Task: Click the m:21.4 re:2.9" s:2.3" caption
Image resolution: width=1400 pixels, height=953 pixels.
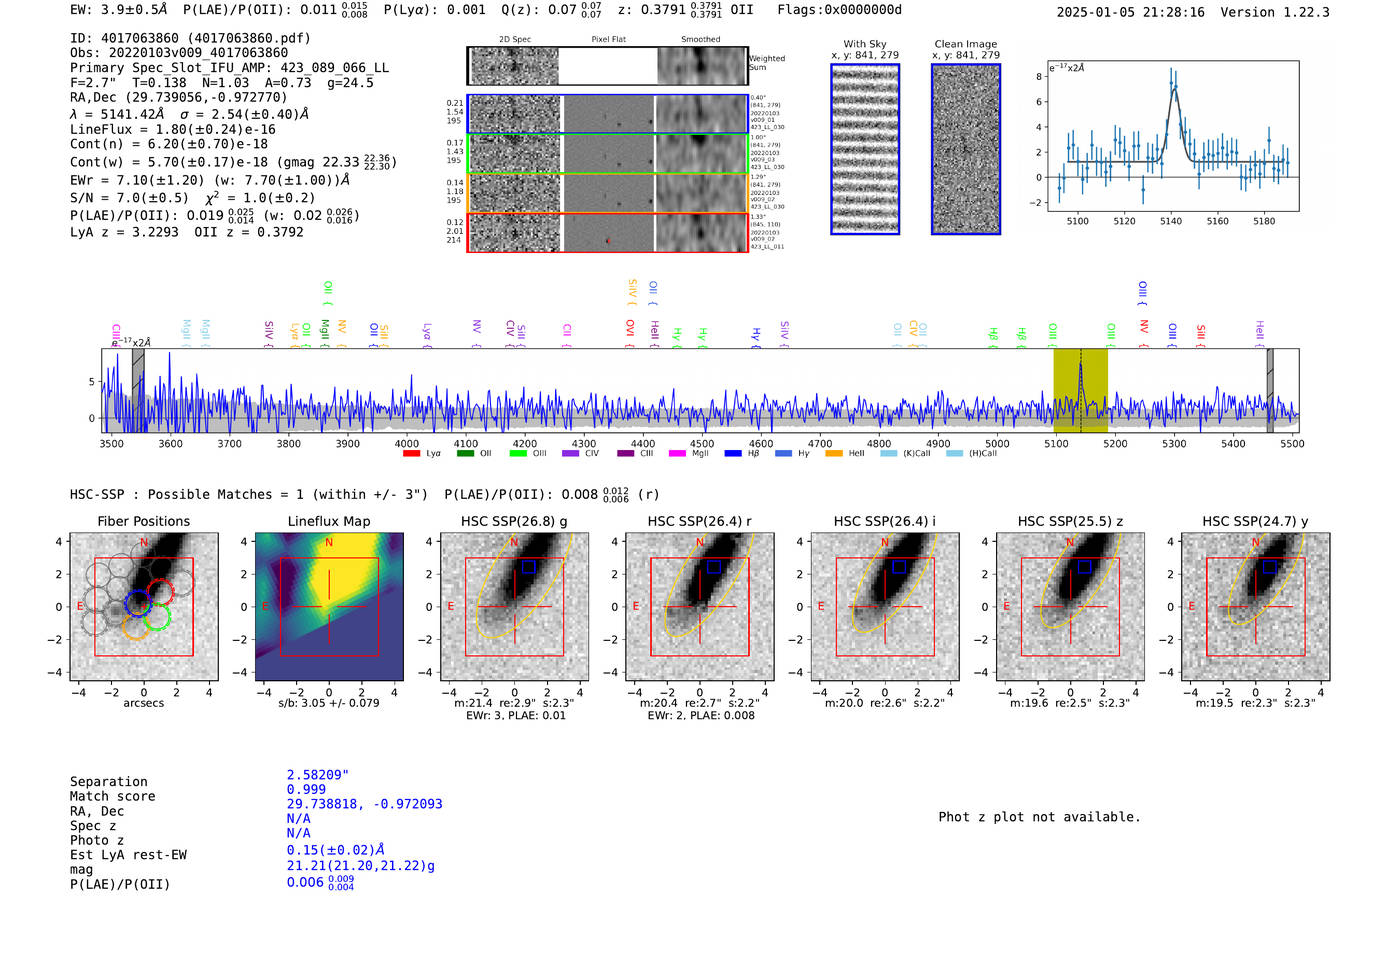Action: pyautogui.click(x=514, y=703)
